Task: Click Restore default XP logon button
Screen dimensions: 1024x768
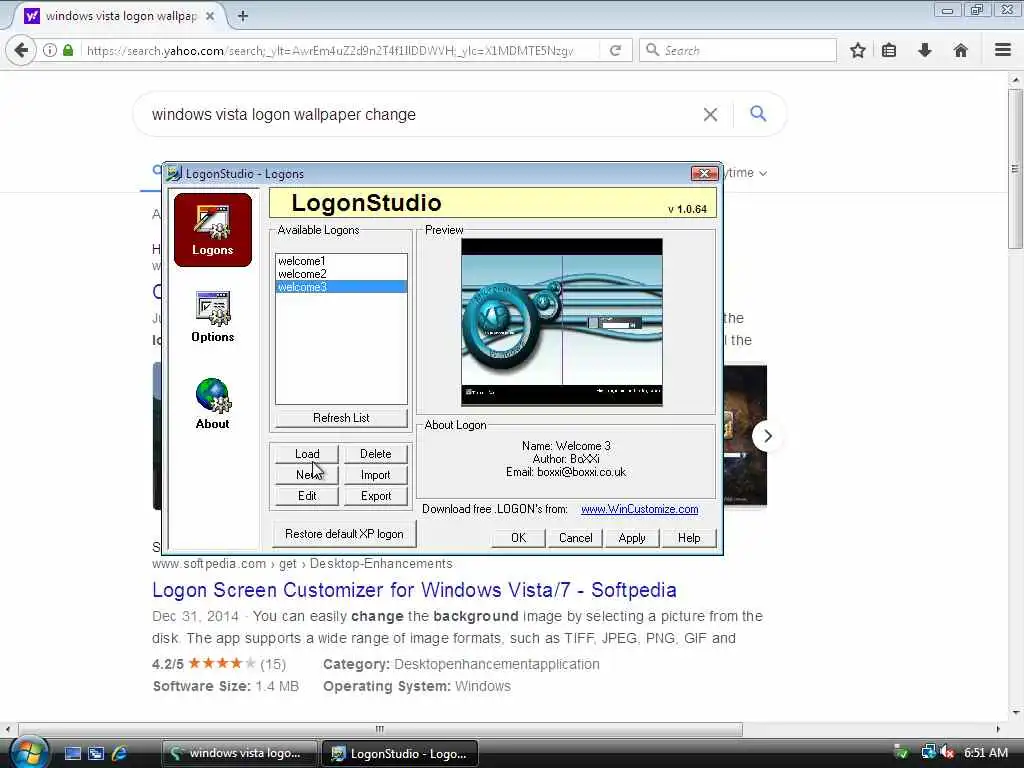Action: tap(344, 534)
